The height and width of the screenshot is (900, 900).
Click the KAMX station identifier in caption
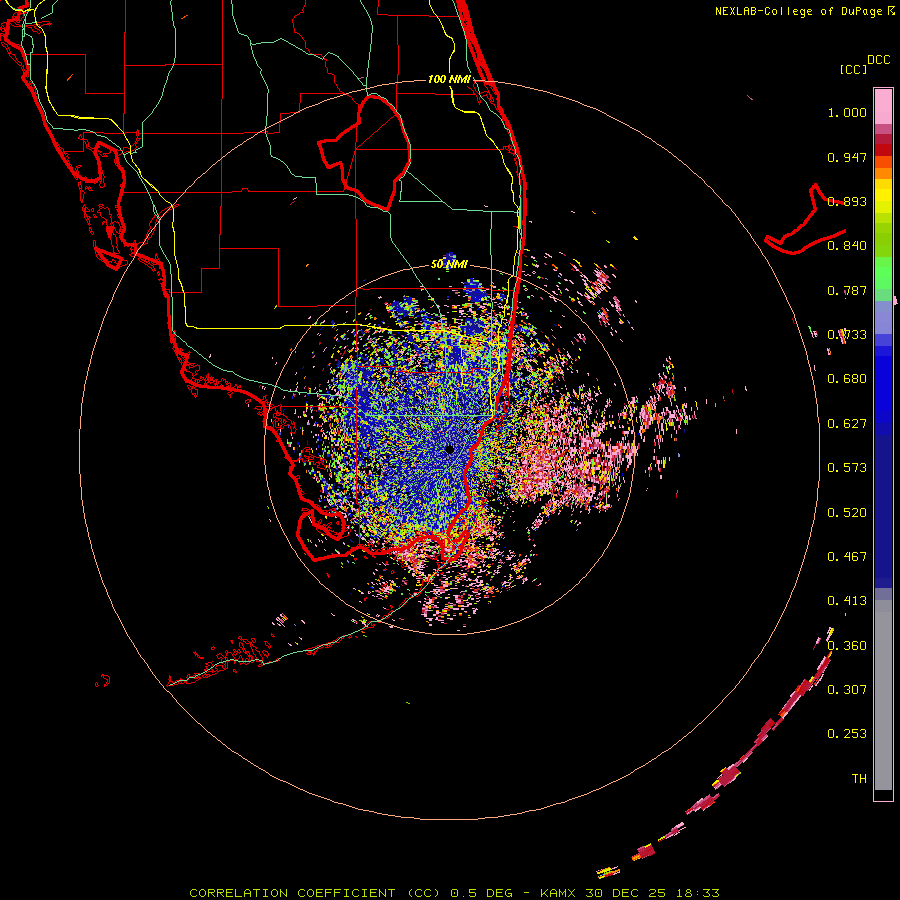[x=557, y=893]
